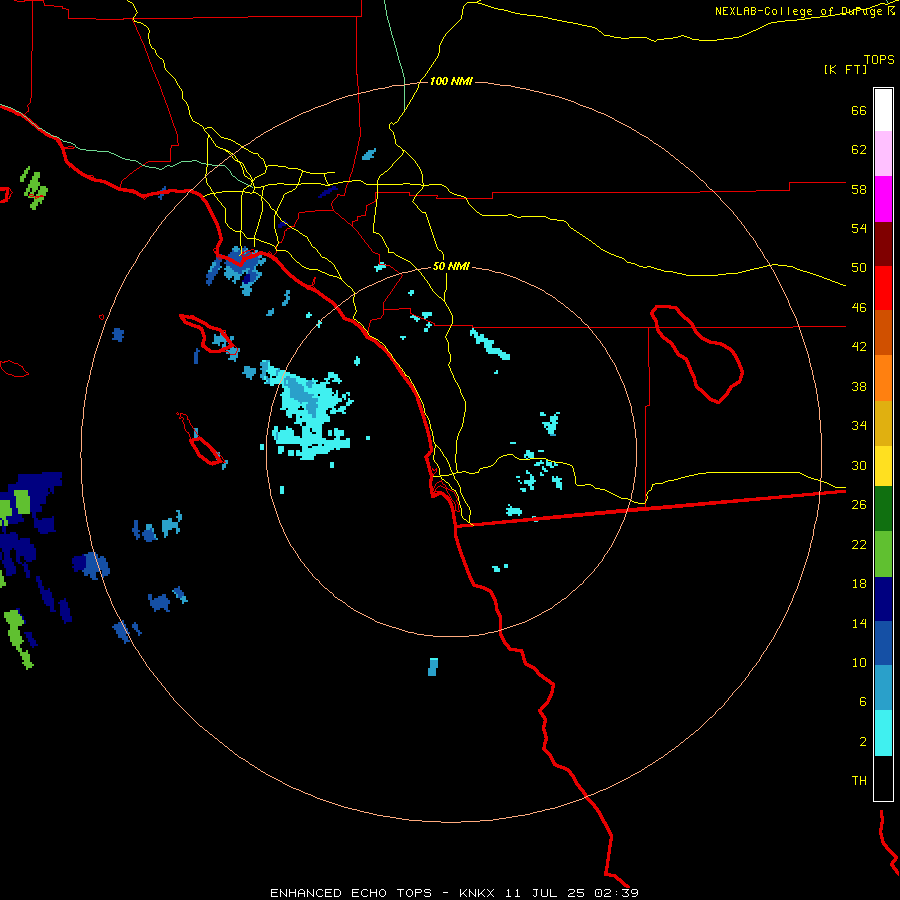Click the black TH legend swatch
Screen dimensions: 900x900
[883, 778]
